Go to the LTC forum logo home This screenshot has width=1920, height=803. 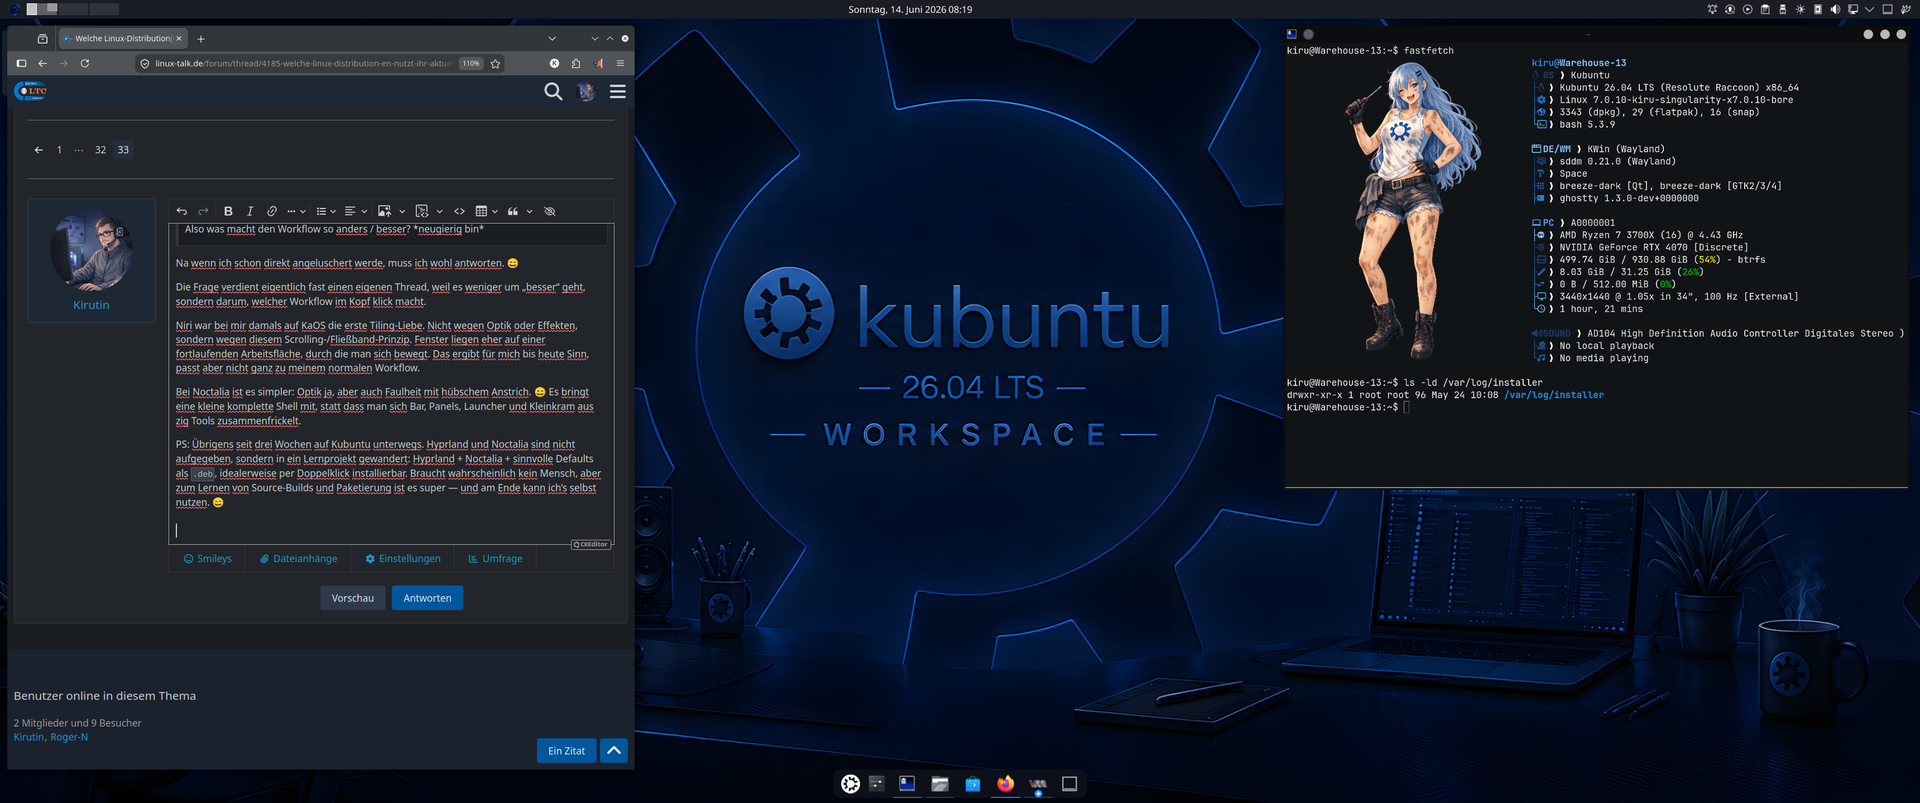point(31,91)
